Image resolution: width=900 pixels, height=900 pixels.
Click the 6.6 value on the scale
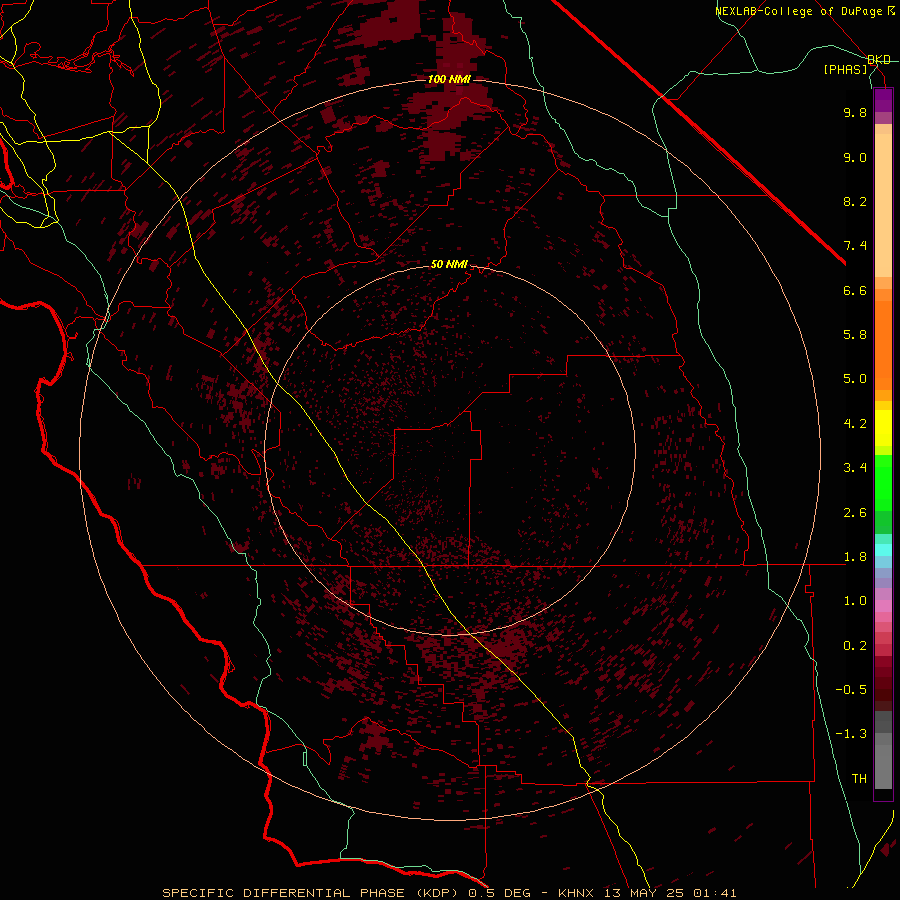point(855,290)
